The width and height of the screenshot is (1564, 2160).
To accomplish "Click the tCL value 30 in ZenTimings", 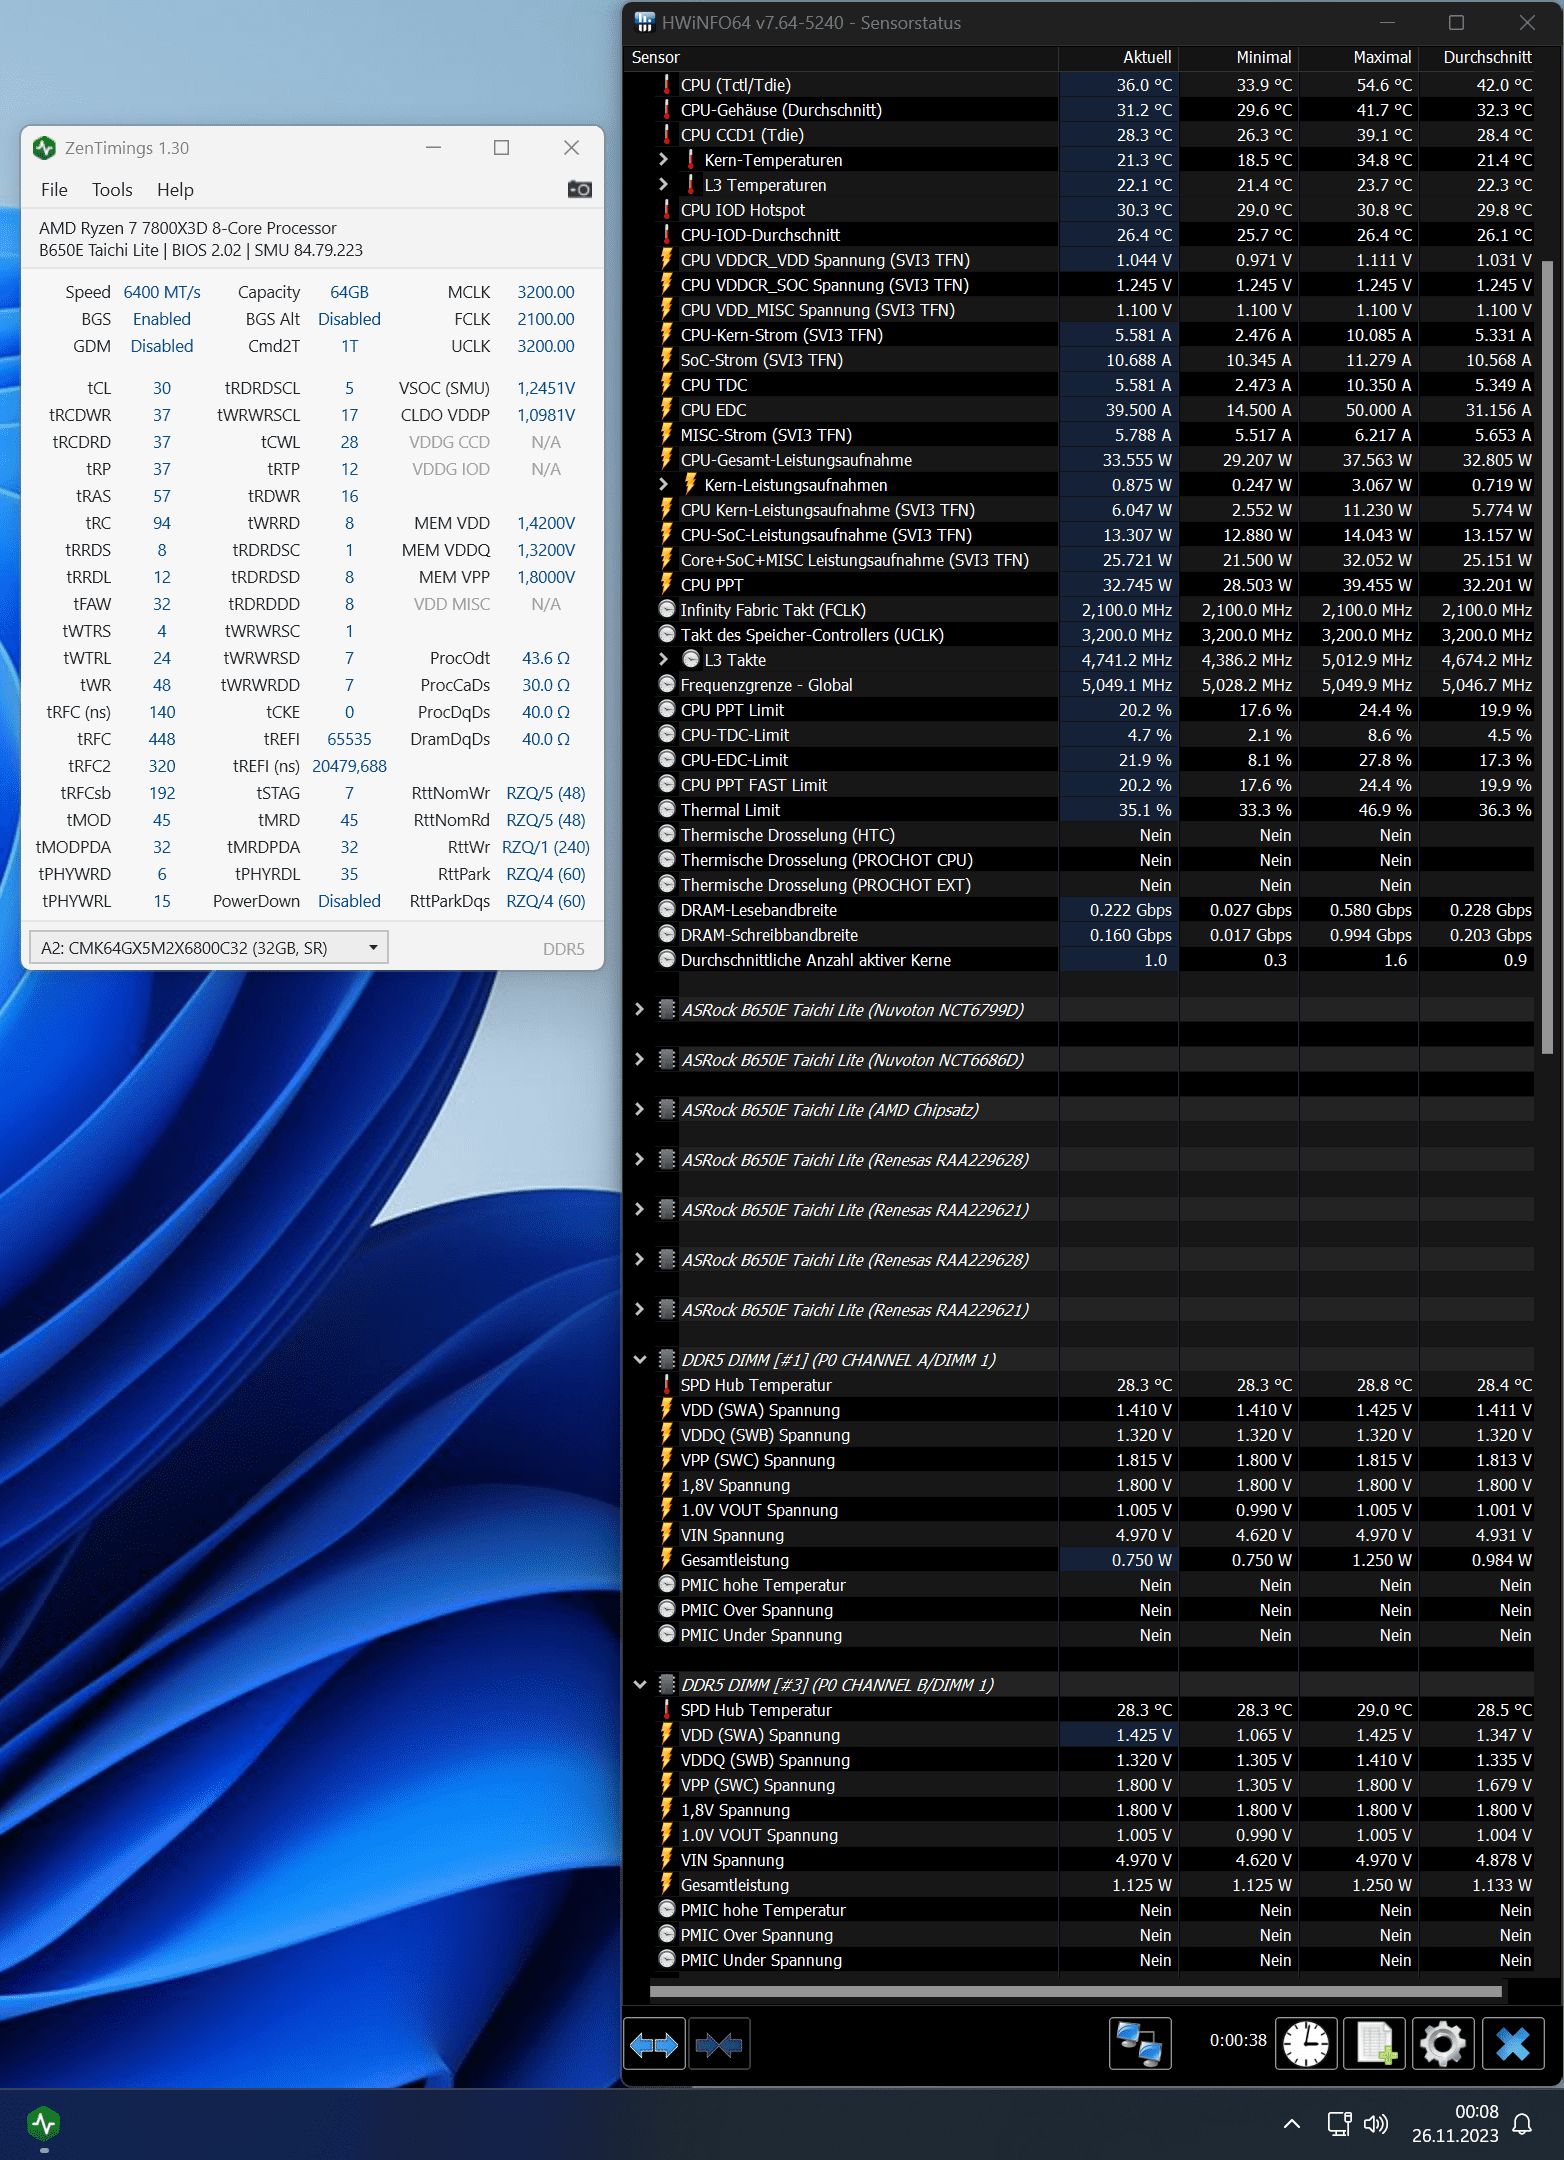I will 162,388.
